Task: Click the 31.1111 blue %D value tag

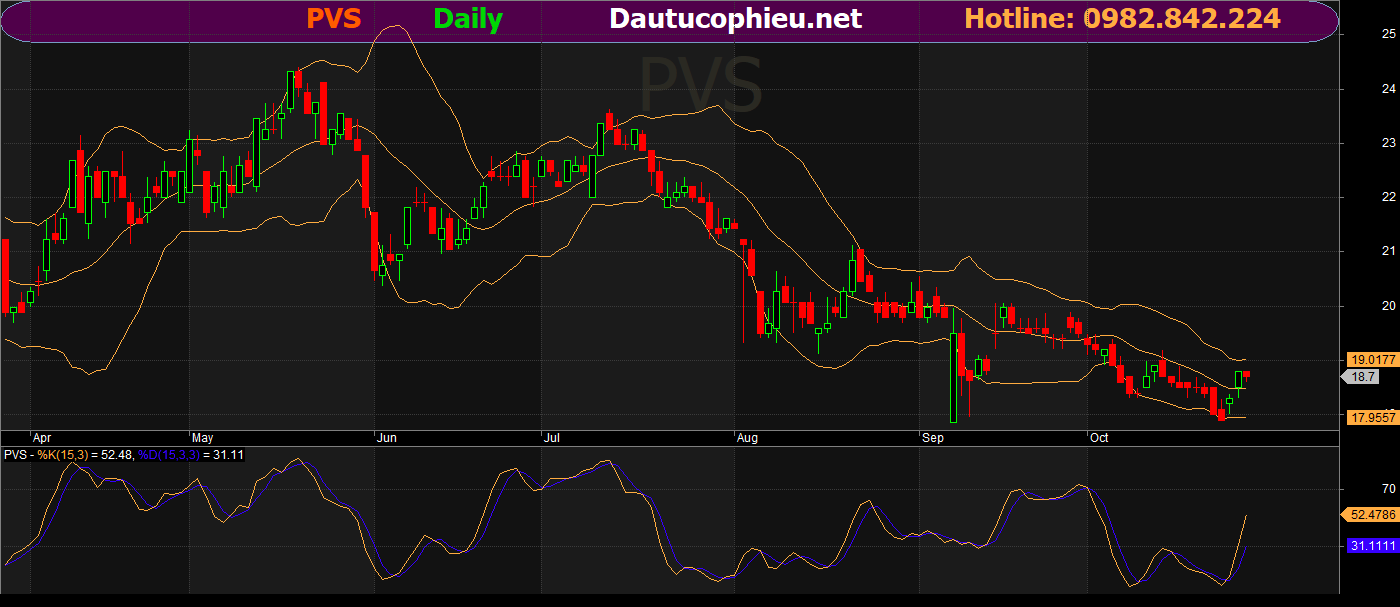Action: [1371, 546]
